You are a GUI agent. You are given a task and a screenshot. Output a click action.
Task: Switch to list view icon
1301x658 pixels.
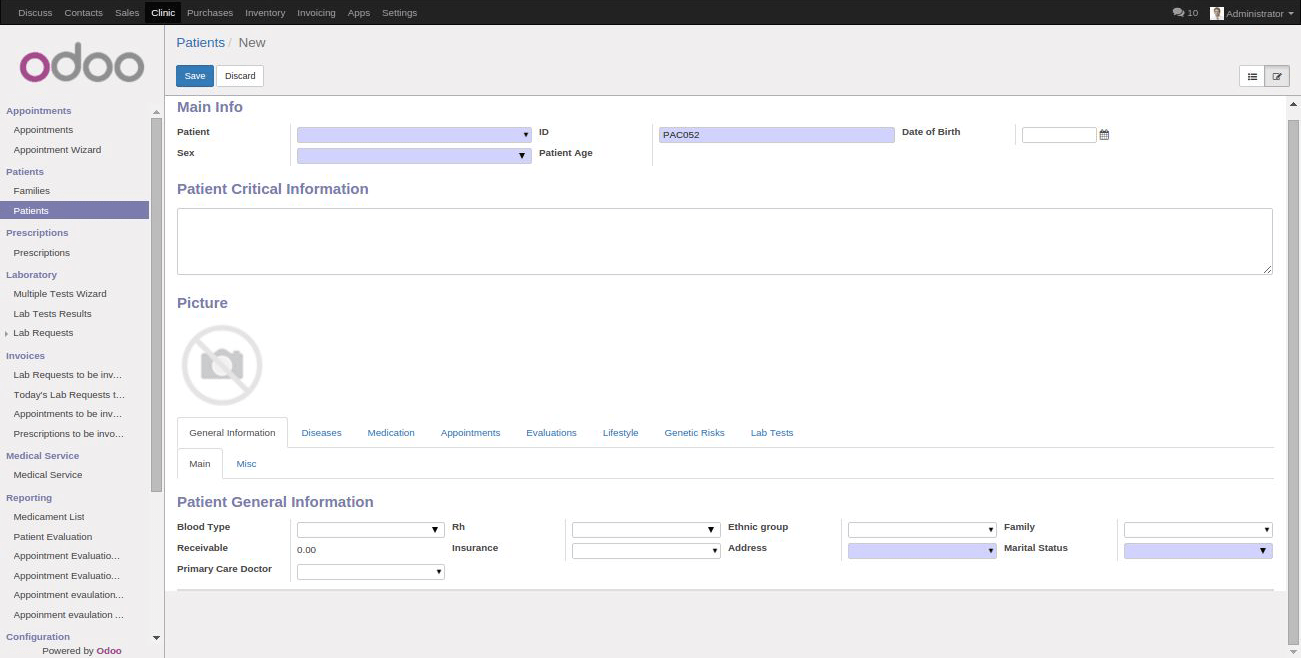[x=1252, y=76]
